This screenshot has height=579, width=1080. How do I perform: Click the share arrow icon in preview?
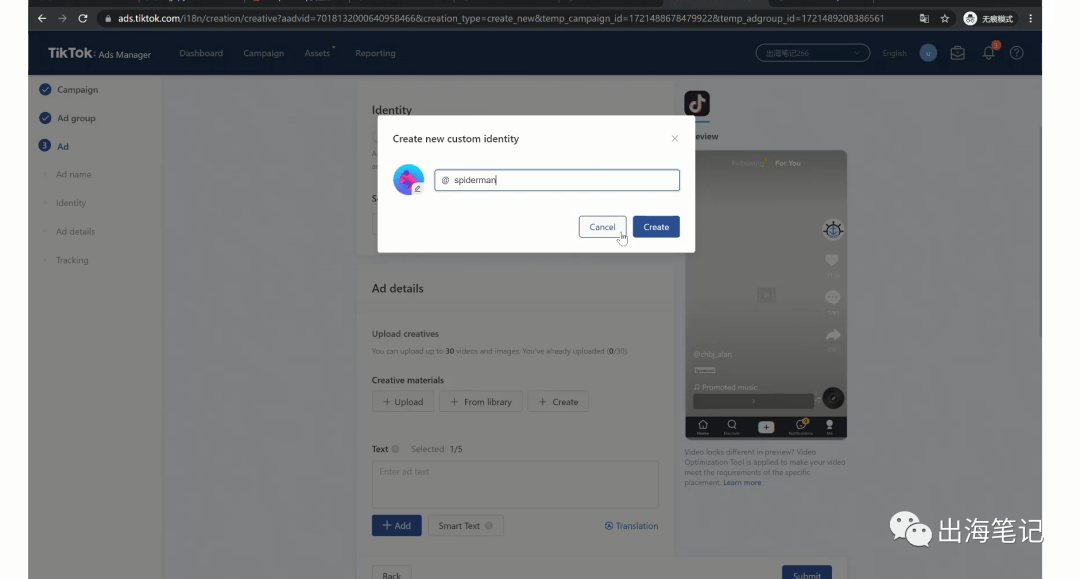pyautogui.click(x=833, y=335)
